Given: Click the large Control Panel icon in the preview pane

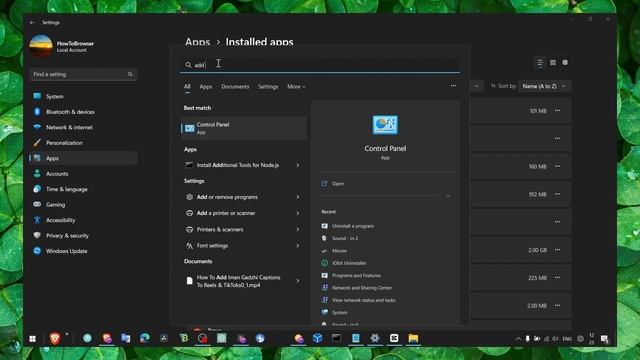Looking at the screenshot, I should coord(385,125).
